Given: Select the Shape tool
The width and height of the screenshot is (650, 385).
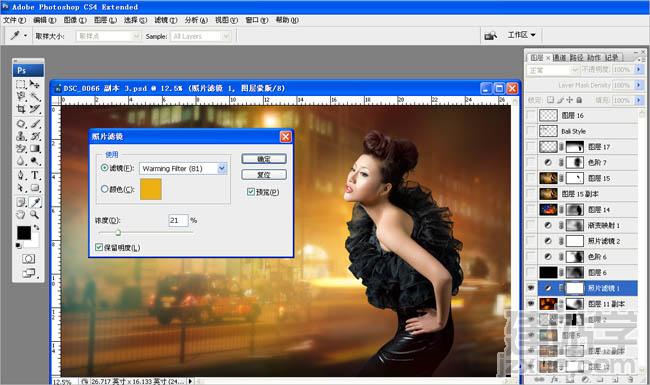Looking at the screenshot, I should pos(35,188).
